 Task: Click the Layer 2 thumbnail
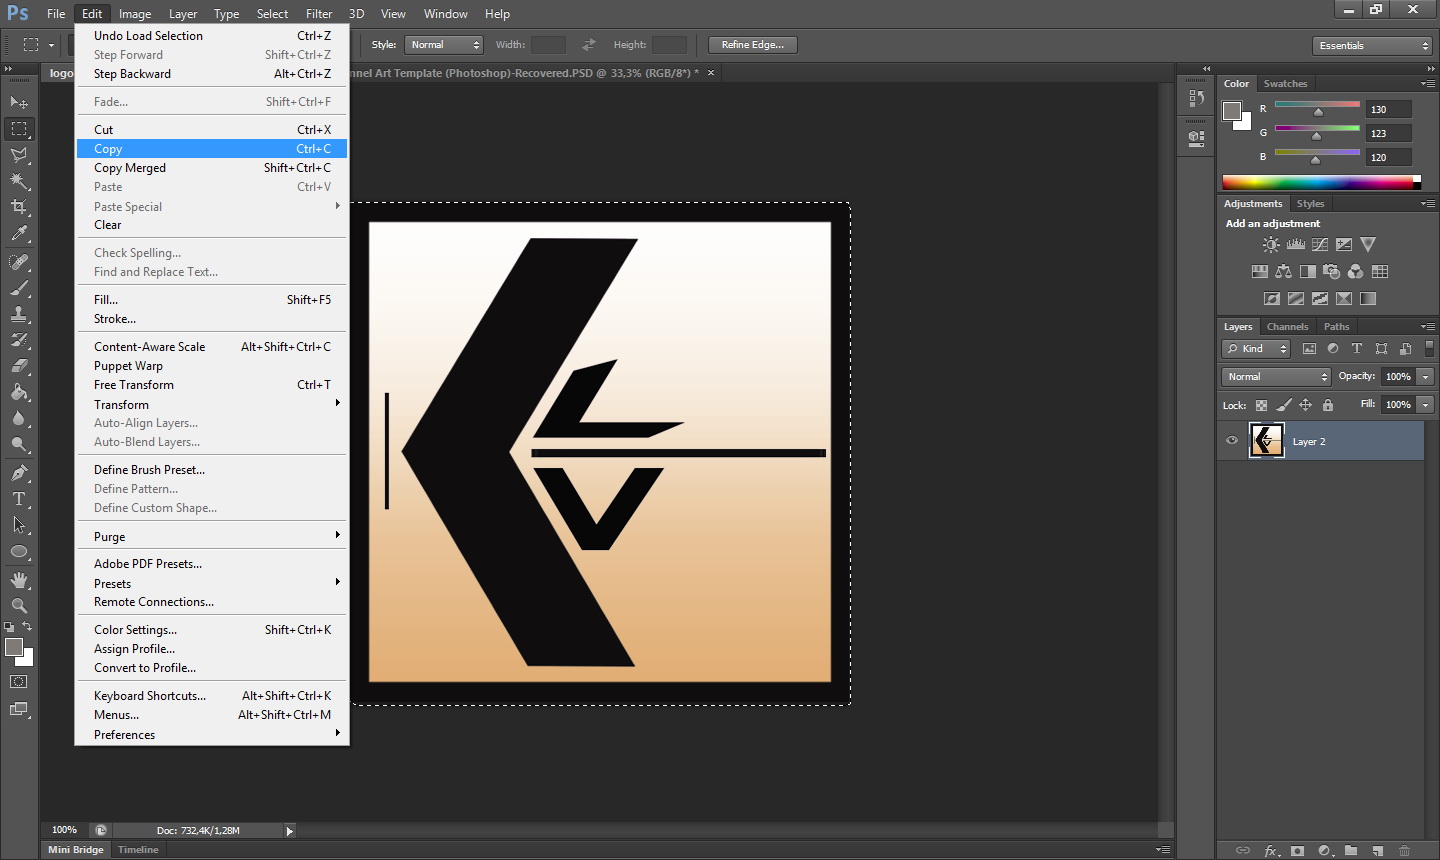1267,441
